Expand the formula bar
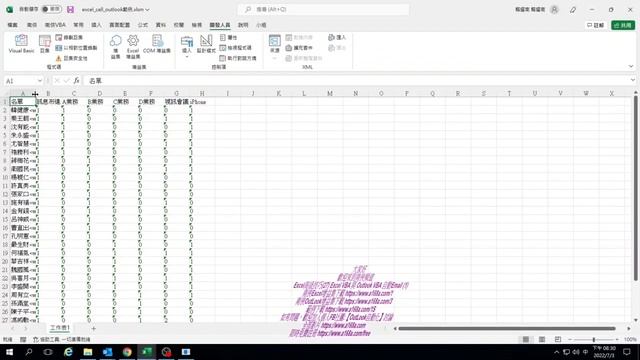The width and height of the screenshot is (640, 360). coord(632,80)
